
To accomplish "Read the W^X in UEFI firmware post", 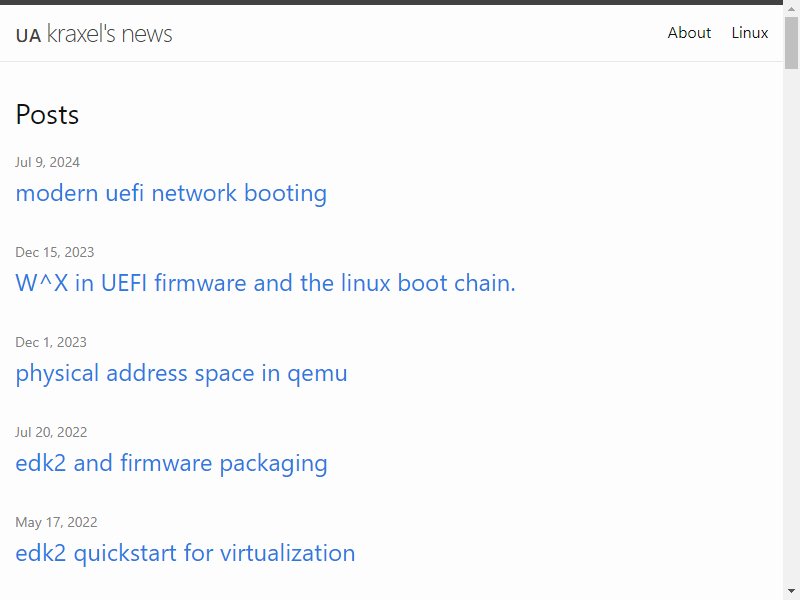I will point(265,283).
